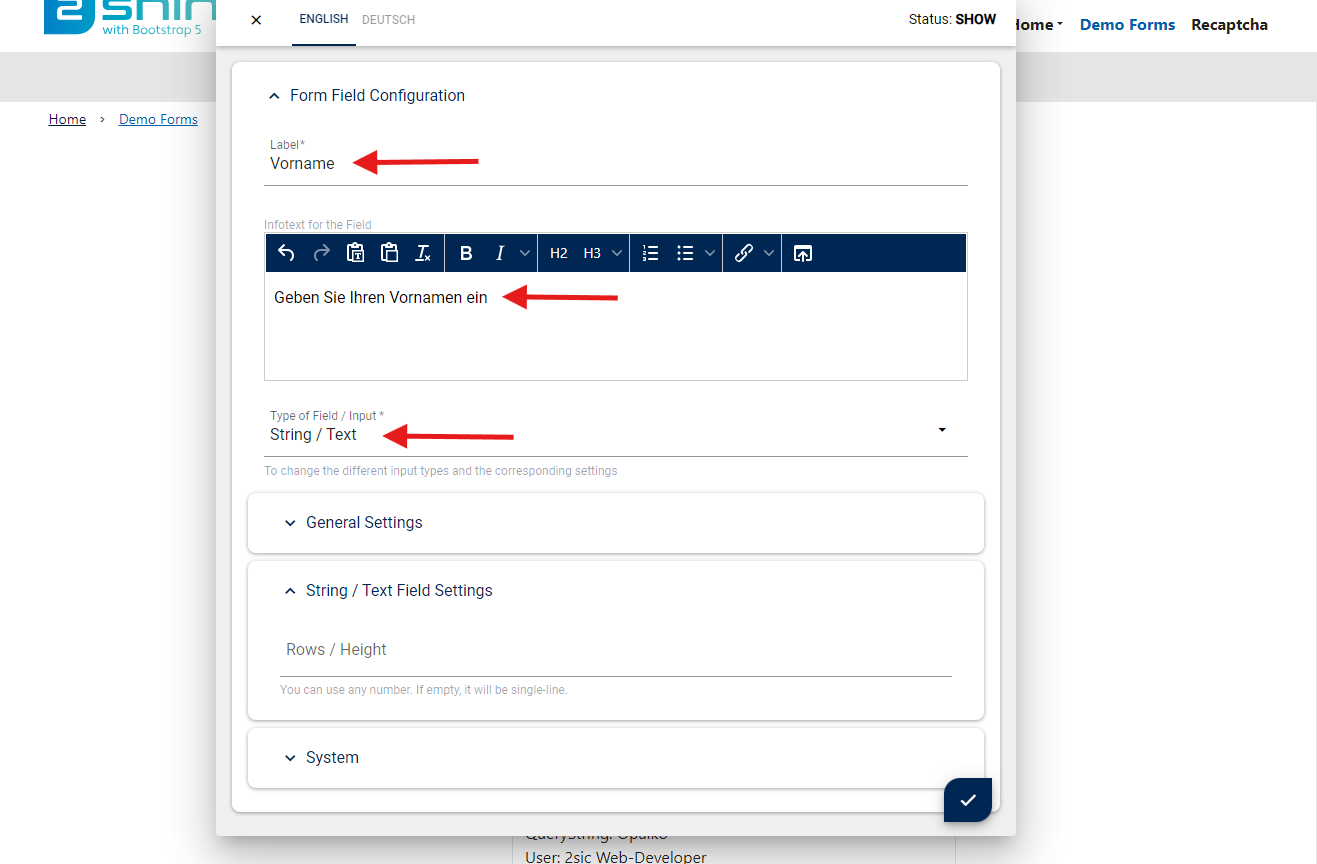Click the paste as text icon
Image resolution: width=1317 pixels, height=864 pixels.
pos(355,253)
